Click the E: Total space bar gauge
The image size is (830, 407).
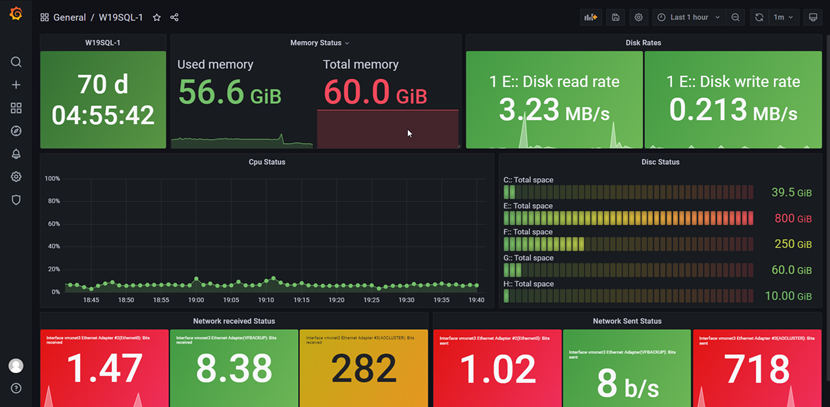[x=630, y=218]
